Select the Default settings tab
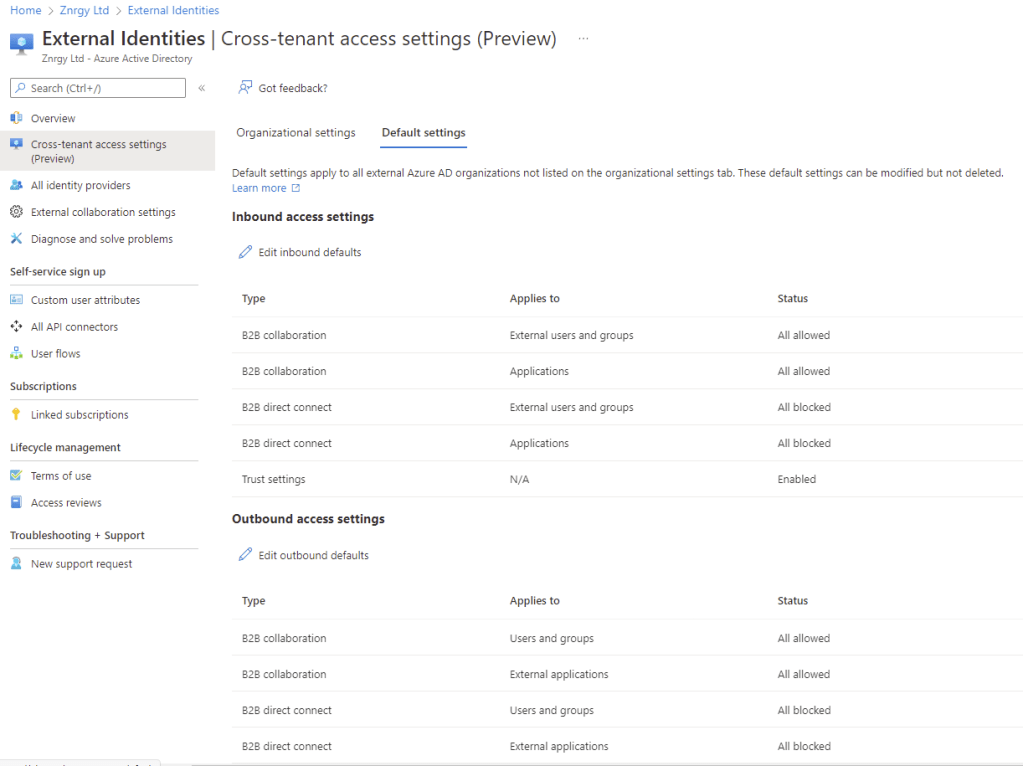The height and width of the screenshot is (766, 1023). [423, 133]
